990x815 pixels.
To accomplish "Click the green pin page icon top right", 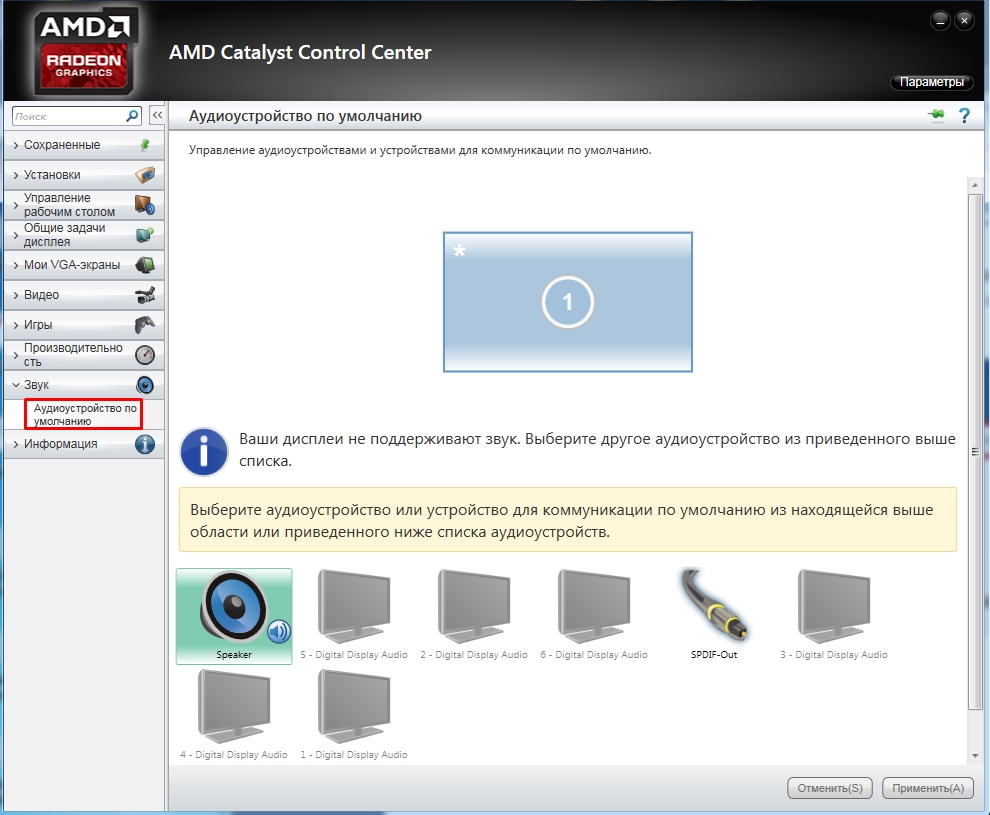I will point(936,114).
